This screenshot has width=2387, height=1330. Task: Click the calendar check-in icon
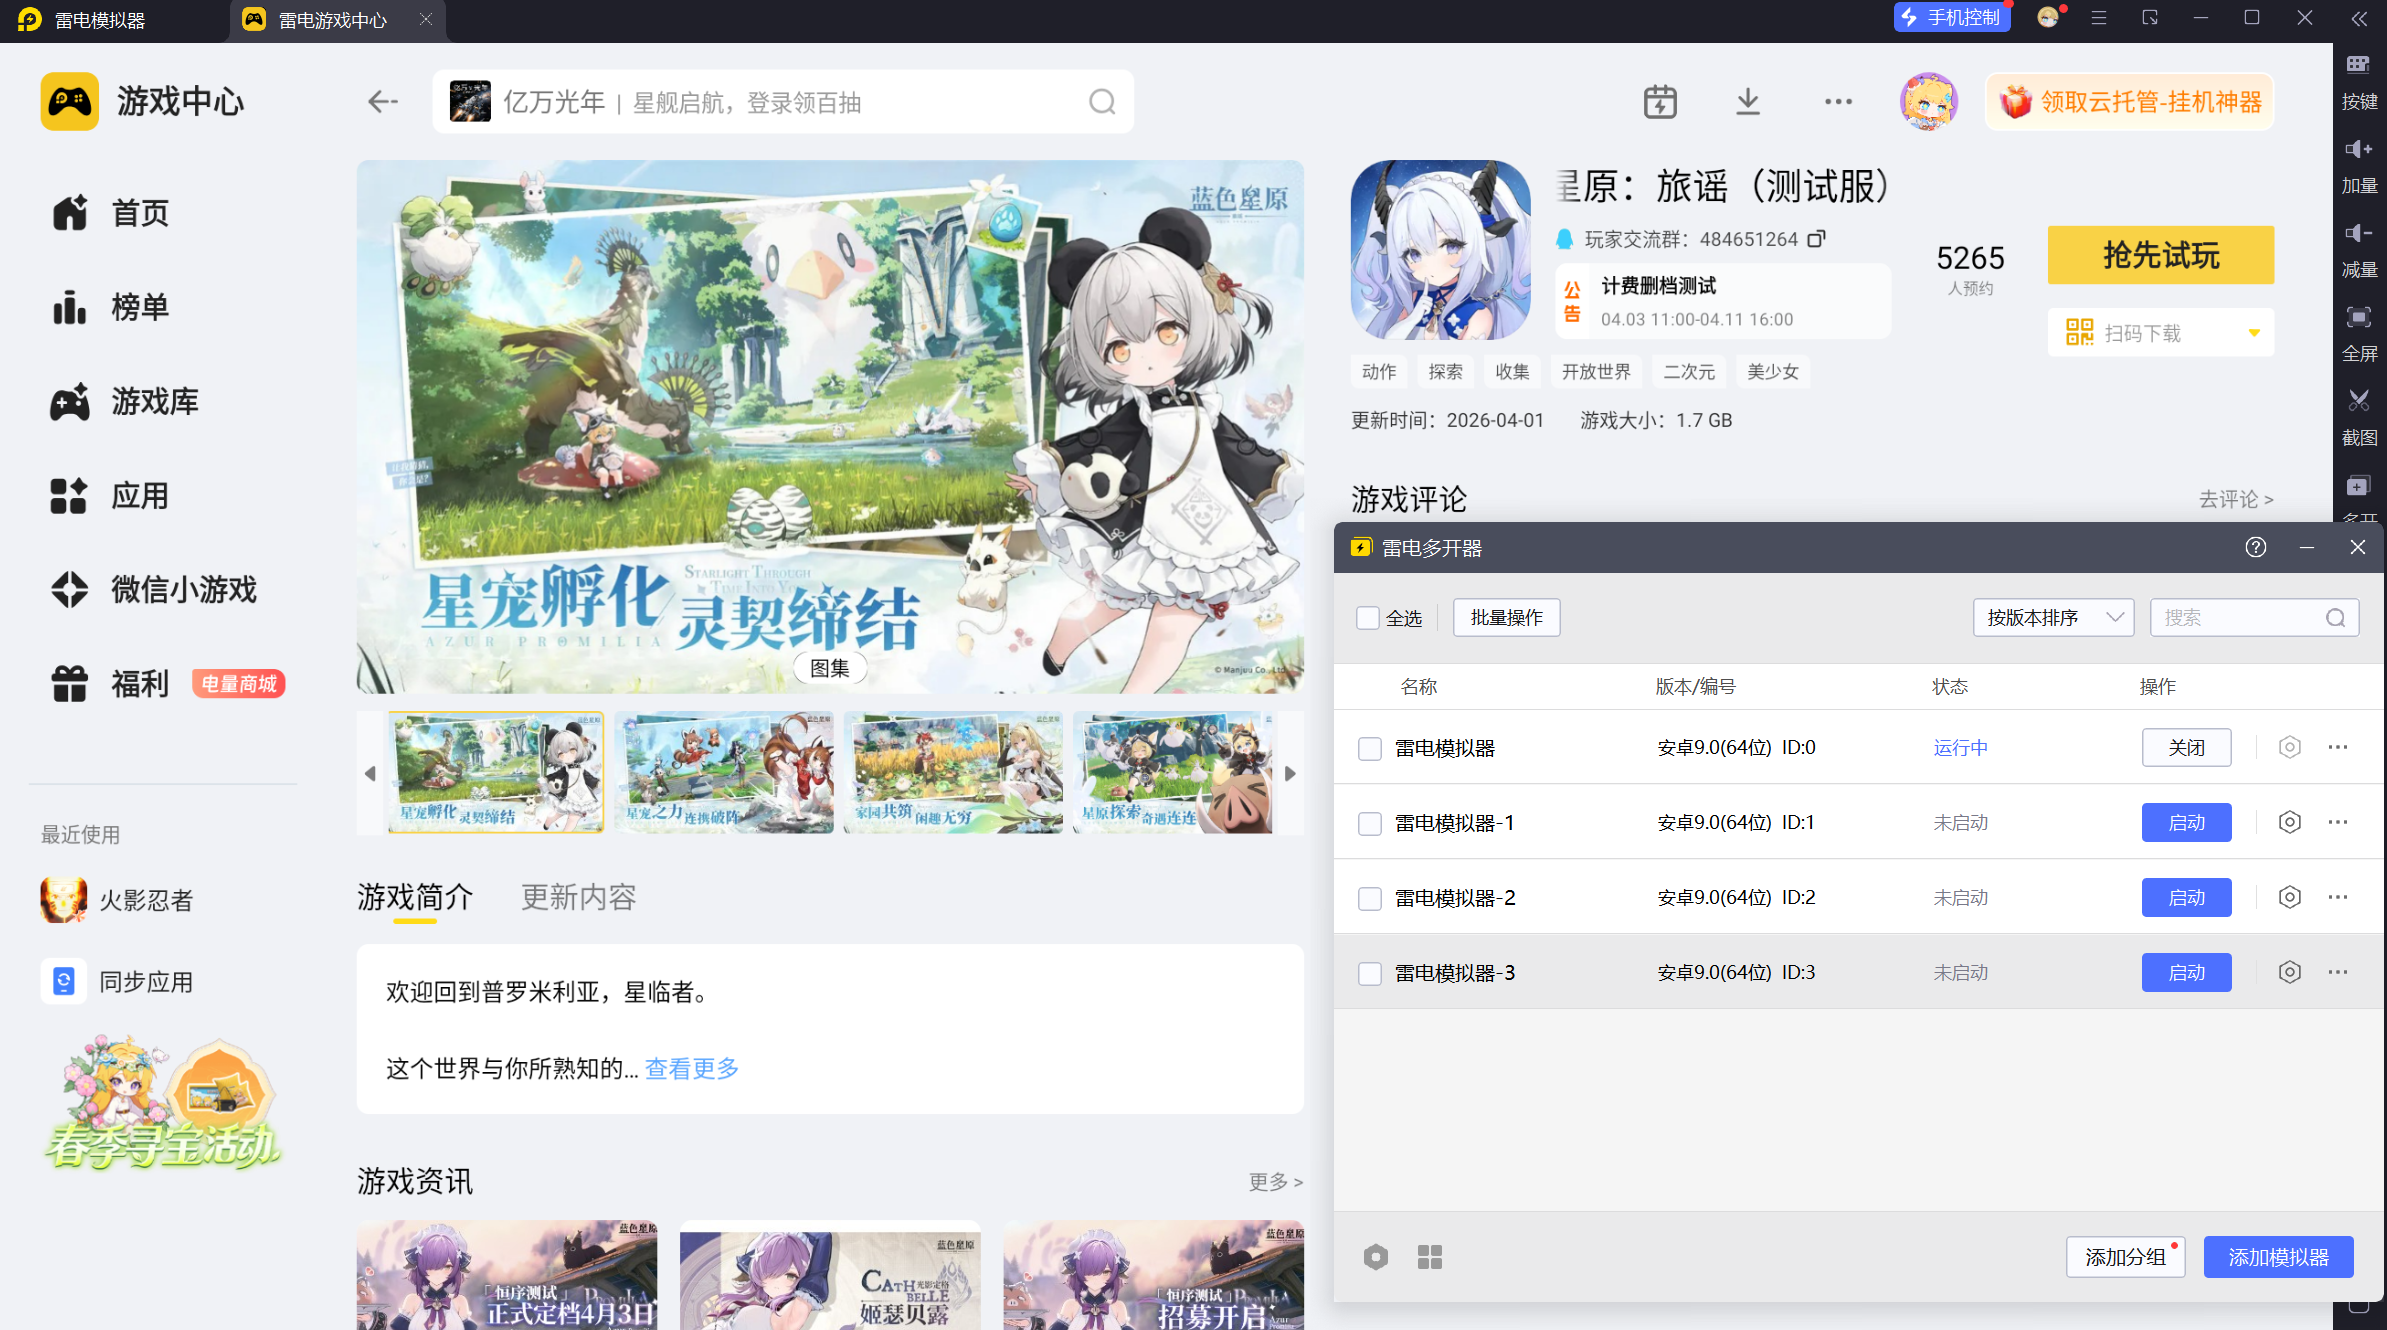pos(1660,102)
